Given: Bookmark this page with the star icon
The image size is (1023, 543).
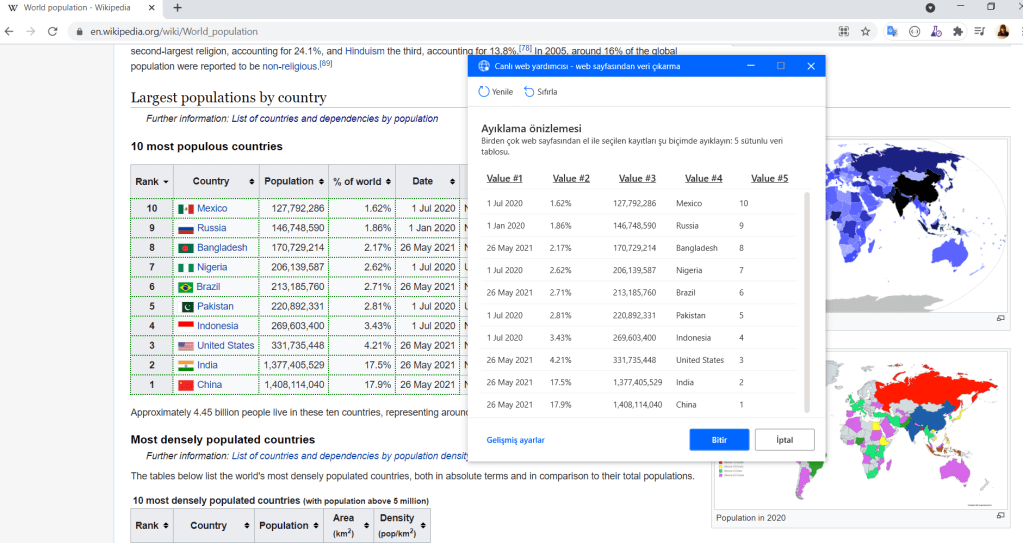Looking at the screenshot, I should [865, 31].
